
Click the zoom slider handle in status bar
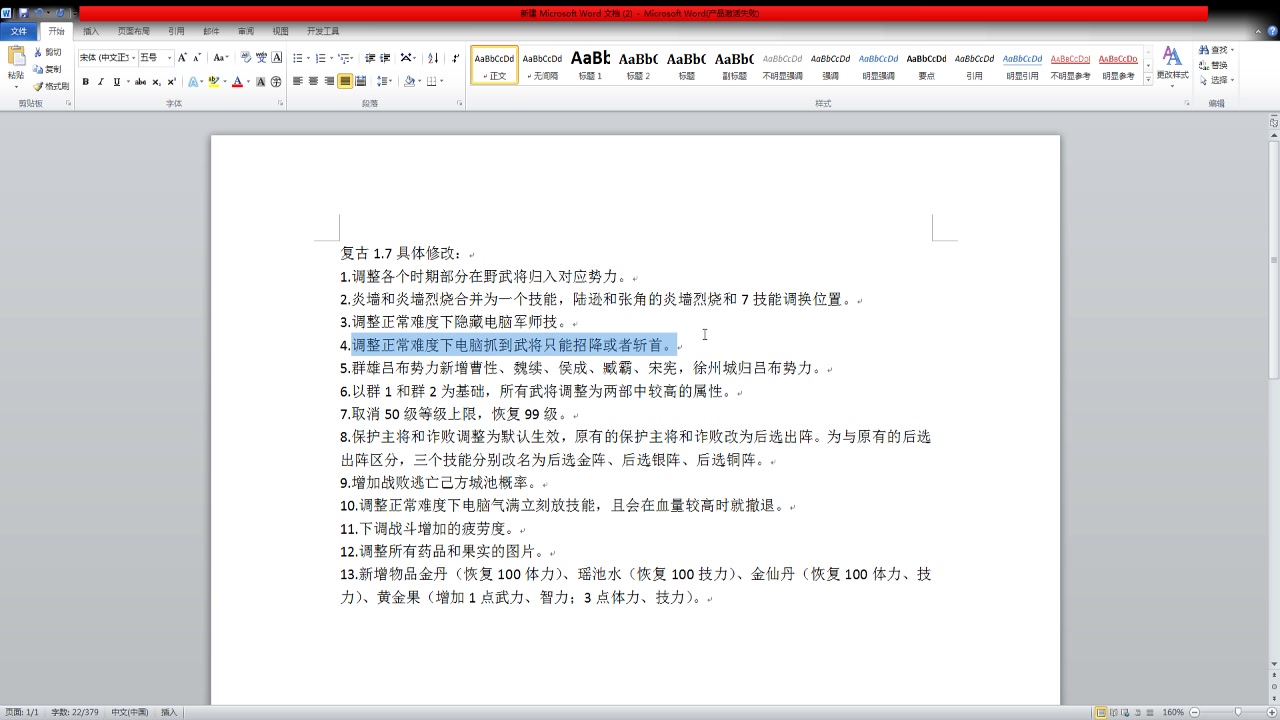pyautogui.click(x=1238, y=712)
